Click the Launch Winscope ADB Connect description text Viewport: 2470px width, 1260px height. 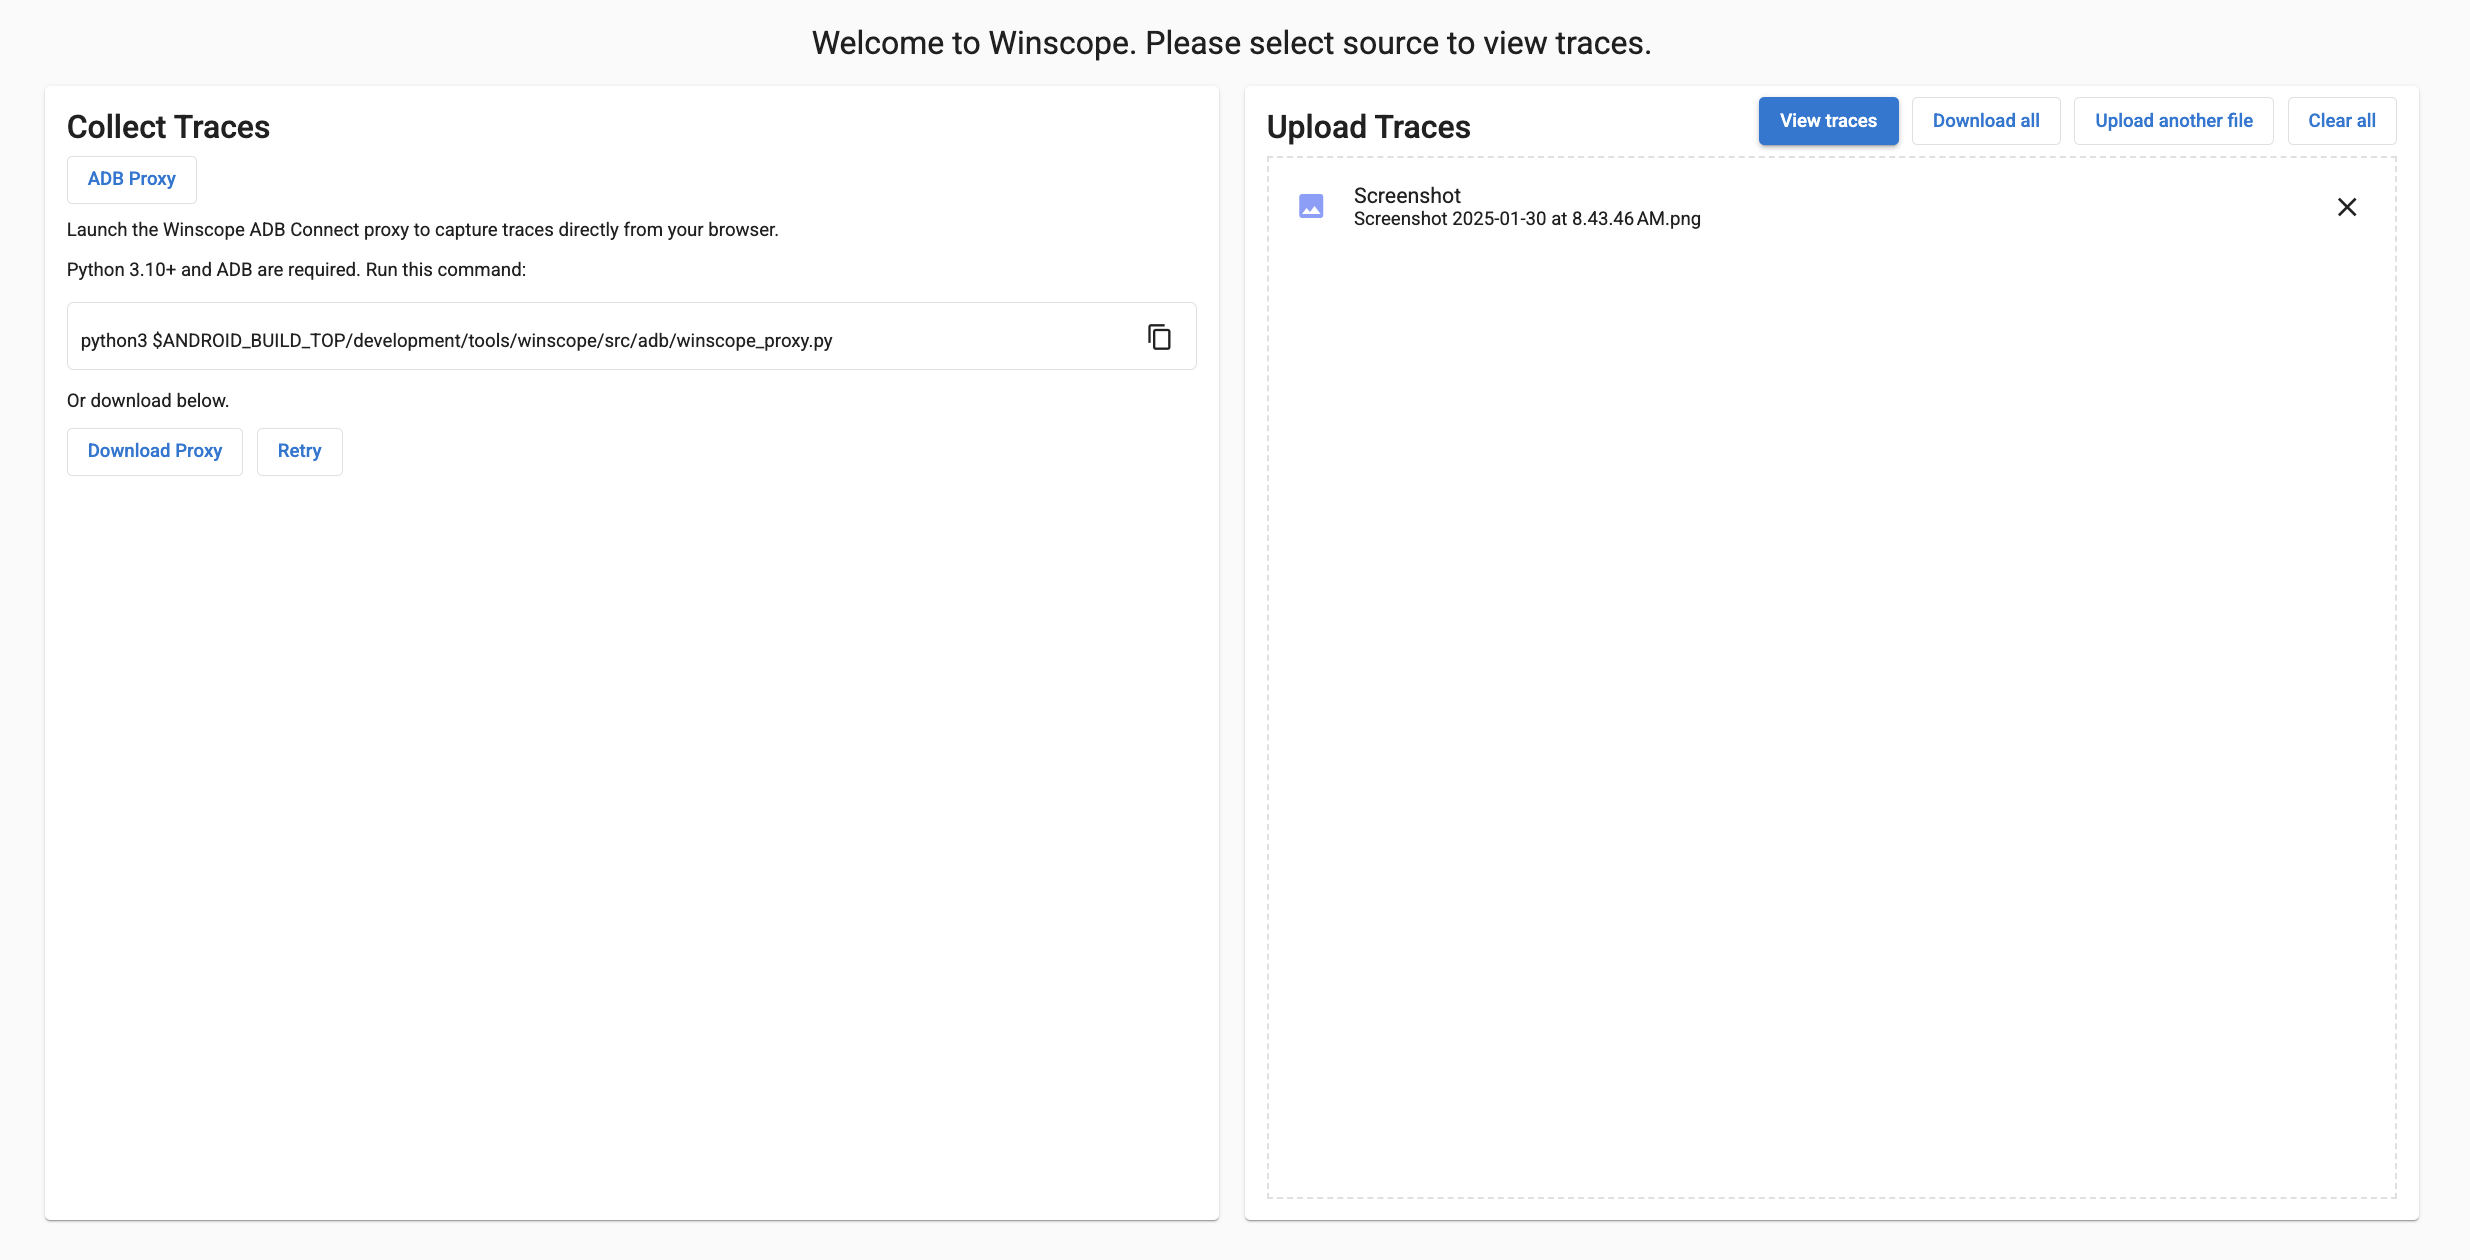coord(422,229)
